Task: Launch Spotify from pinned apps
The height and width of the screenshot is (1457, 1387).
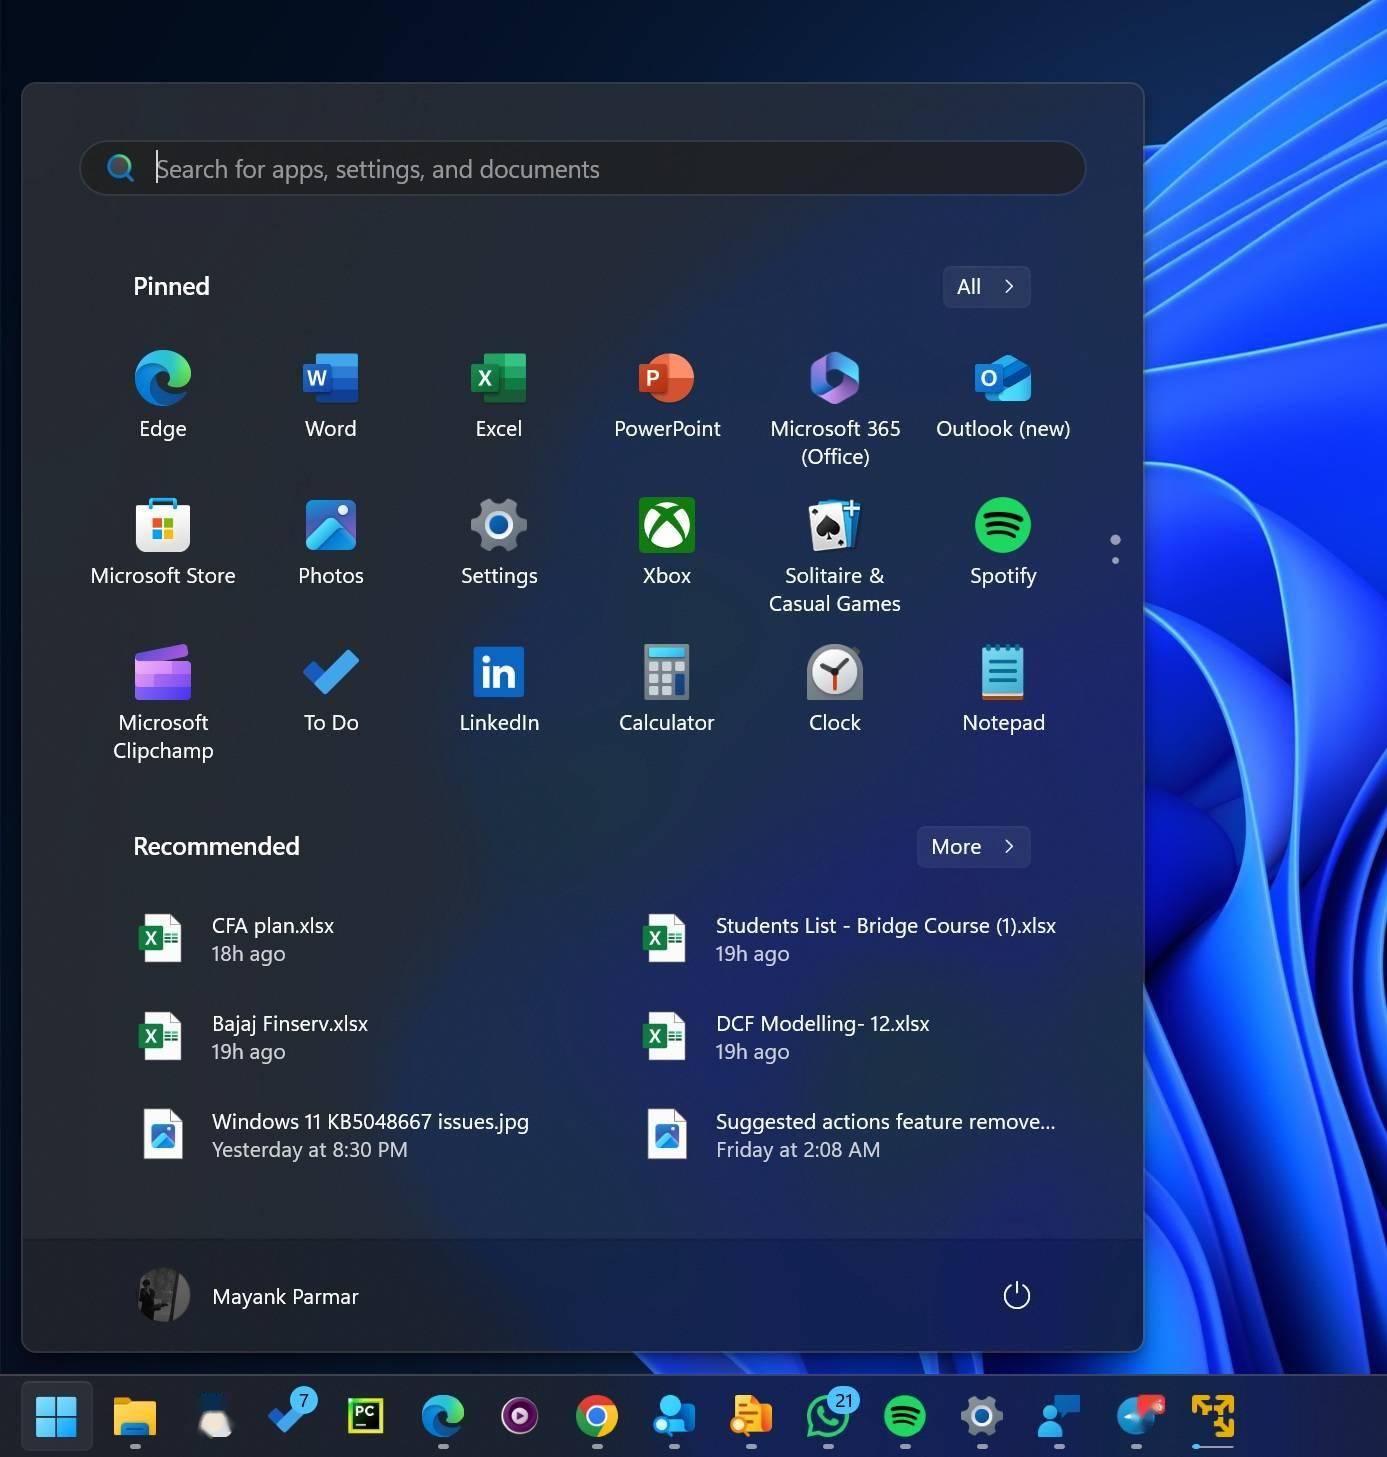Action: (x=1003, y=541)
